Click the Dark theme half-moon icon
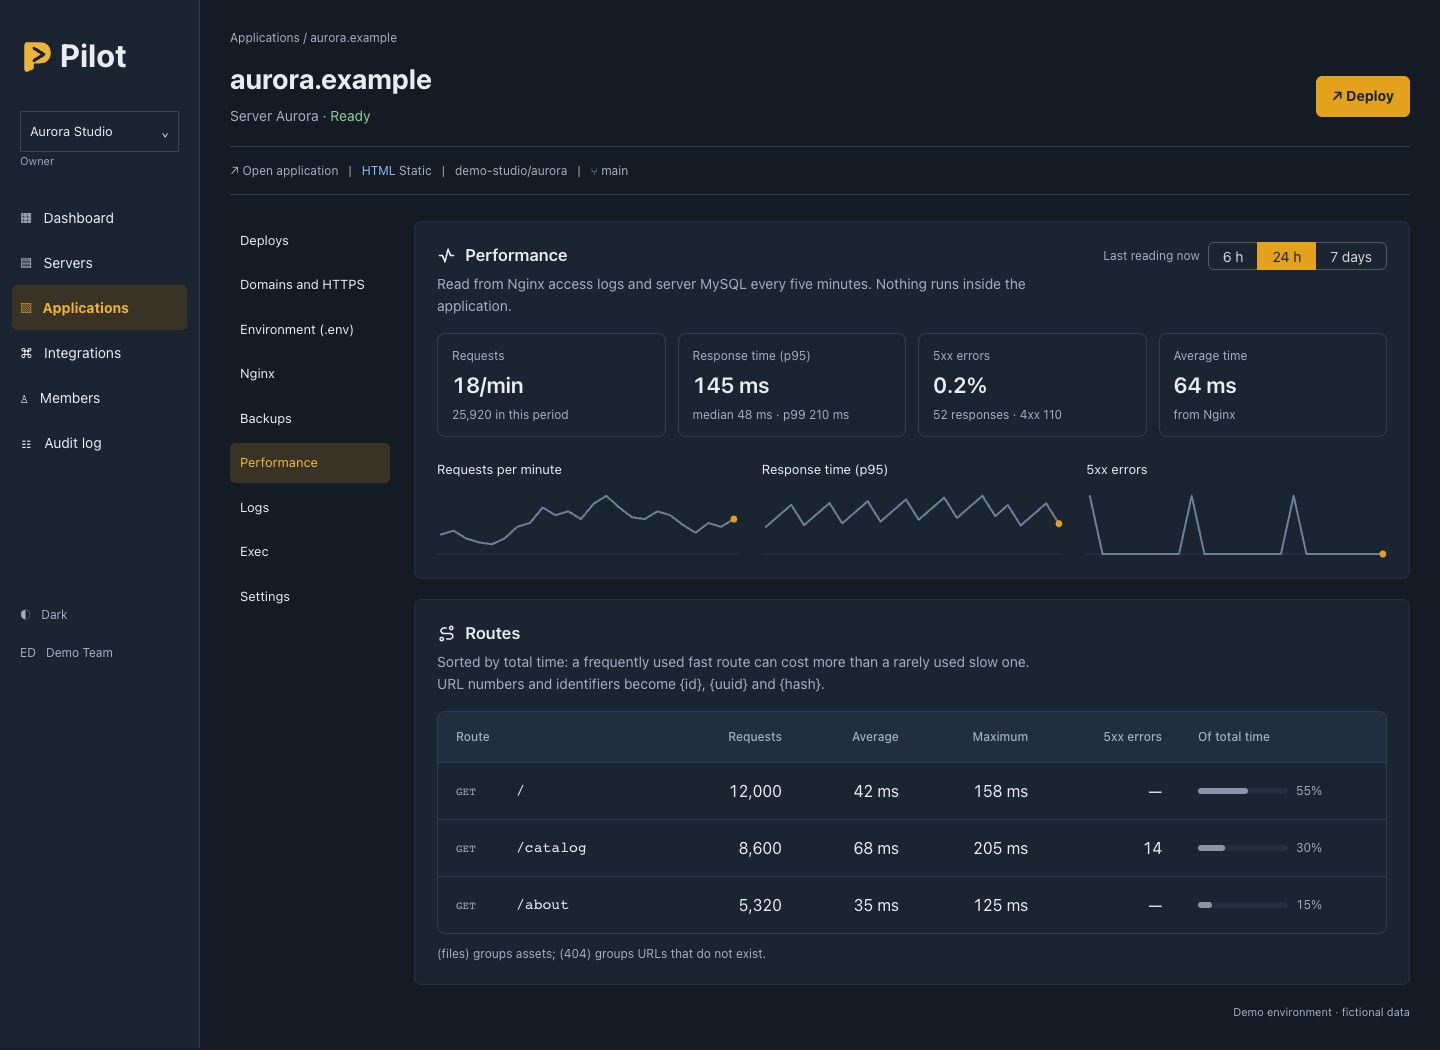The width and height of the screenshot is (1440, 1050). coord(26,615)
